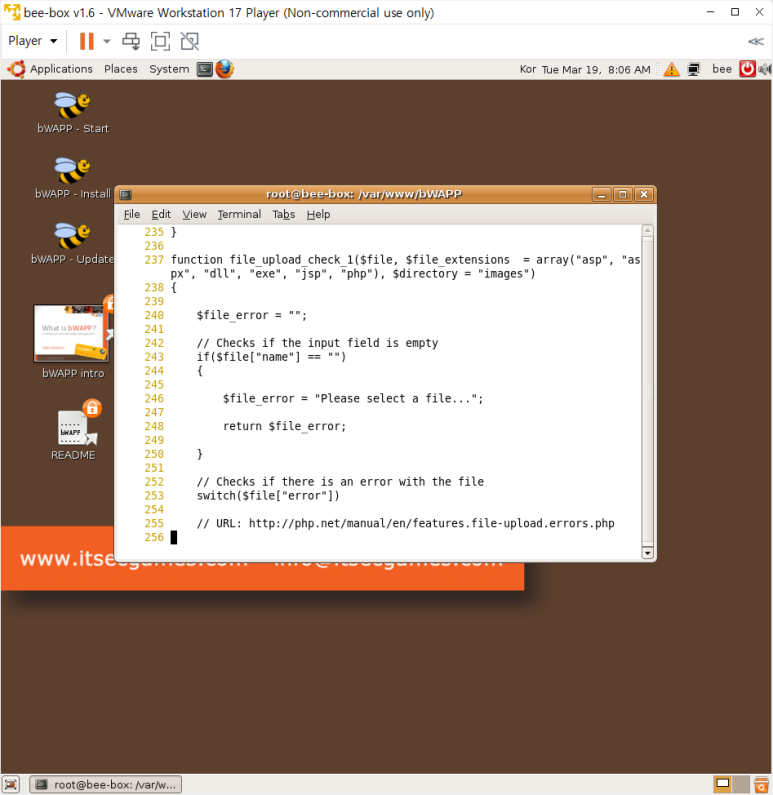Image resolution: width=773 pixels, height=795 pixels.
Task: Open the network connection tray icon
Action: click(x=694, y=69)
